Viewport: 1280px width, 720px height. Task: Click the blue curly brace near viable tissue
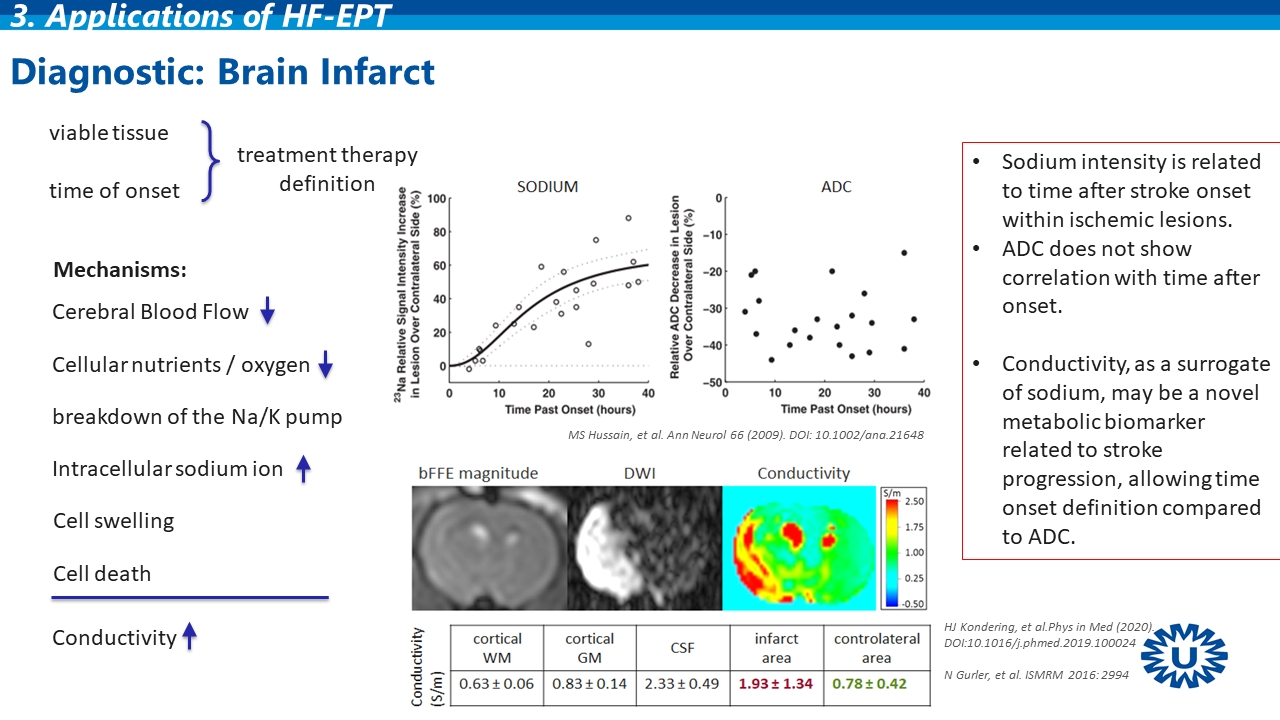pyautogui.click(x=208, y=161)
